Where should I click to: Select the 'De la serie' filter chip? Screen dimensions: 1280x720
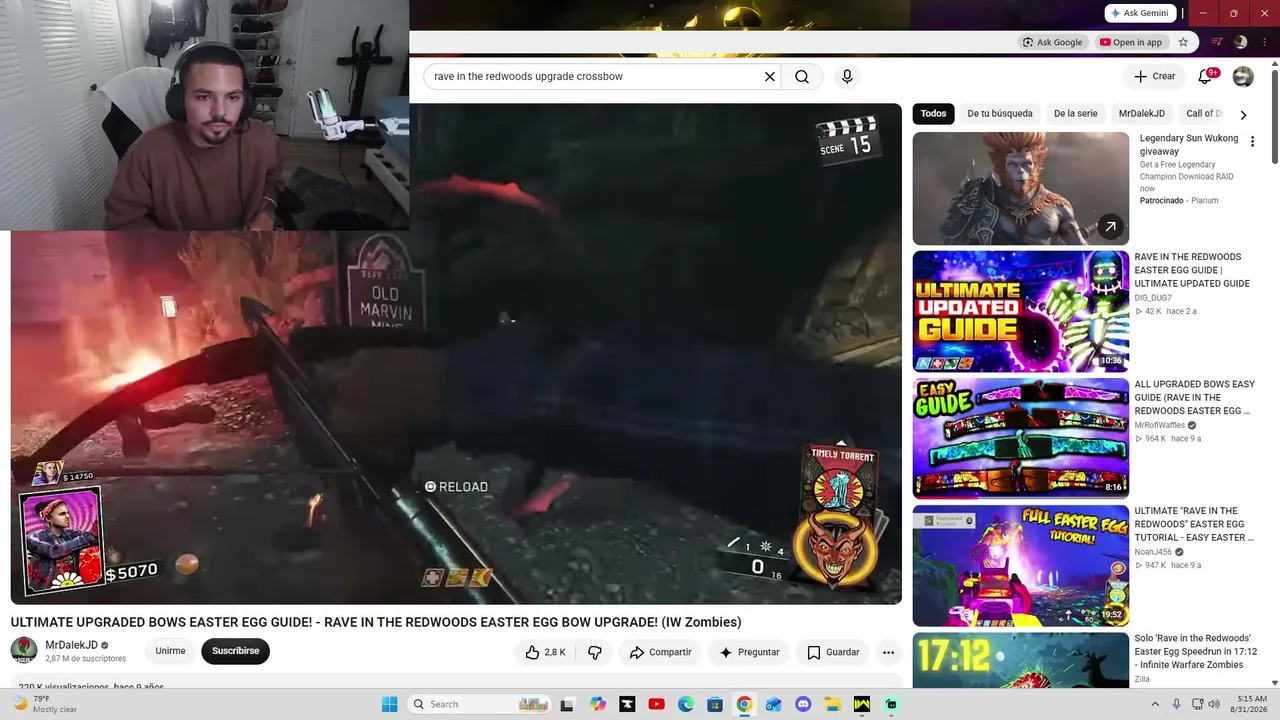pyautogui.click(x=1075, y=114)
